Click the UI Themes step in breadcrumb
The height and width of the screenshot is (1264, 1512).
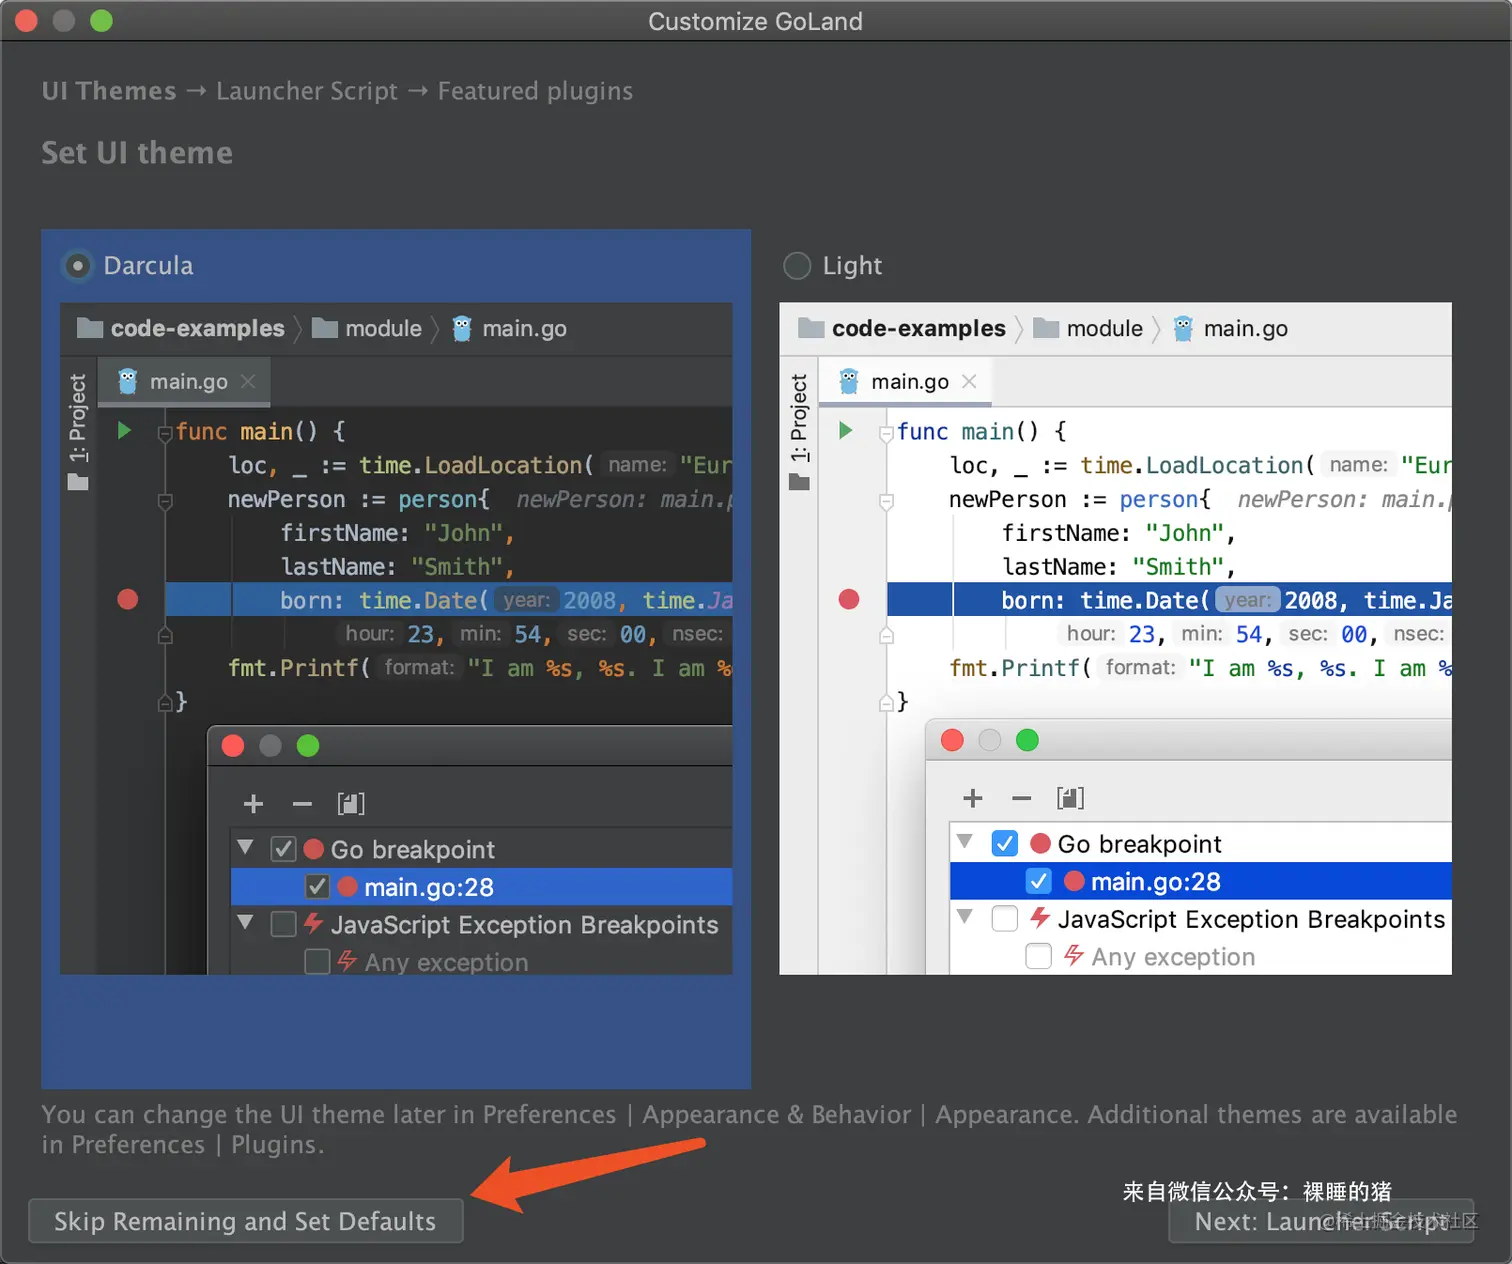click(109, 91)
